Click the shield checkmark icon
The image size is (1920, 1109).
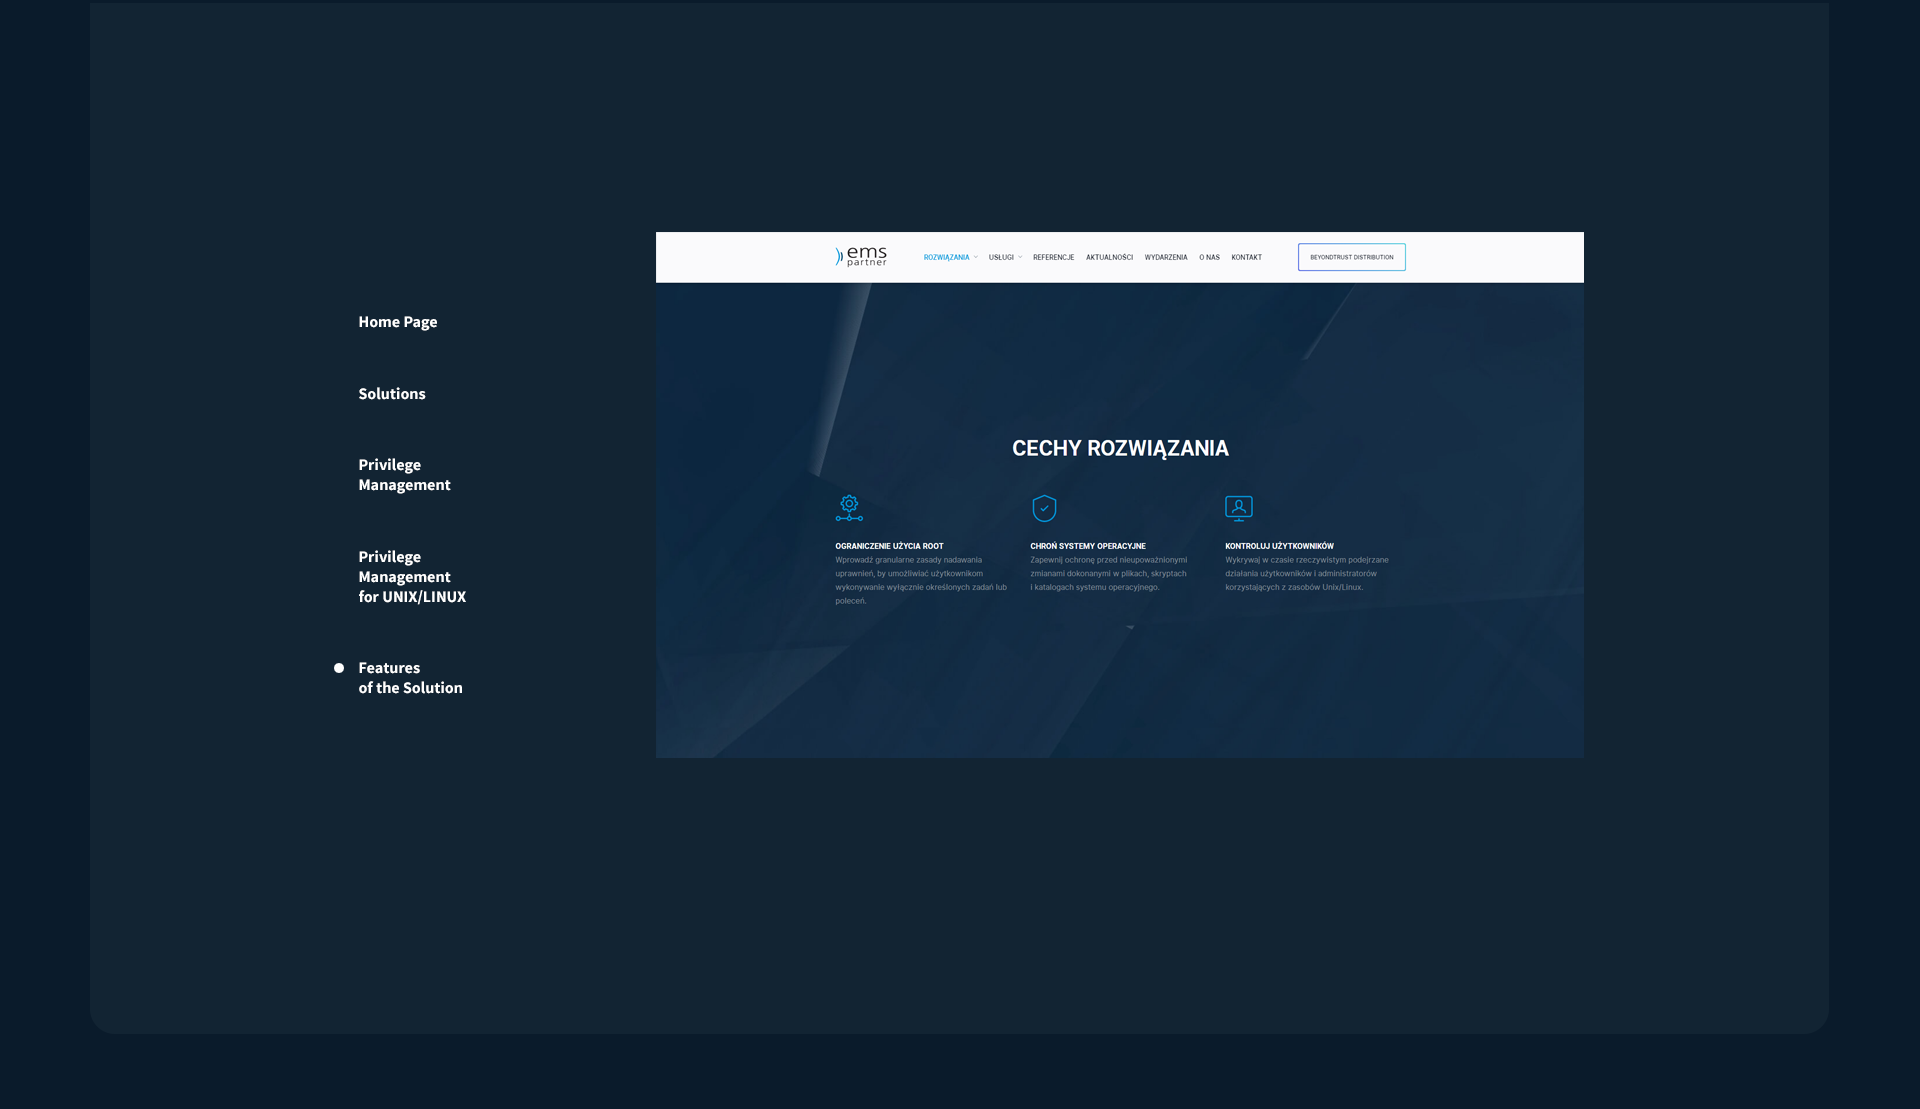1044,508
